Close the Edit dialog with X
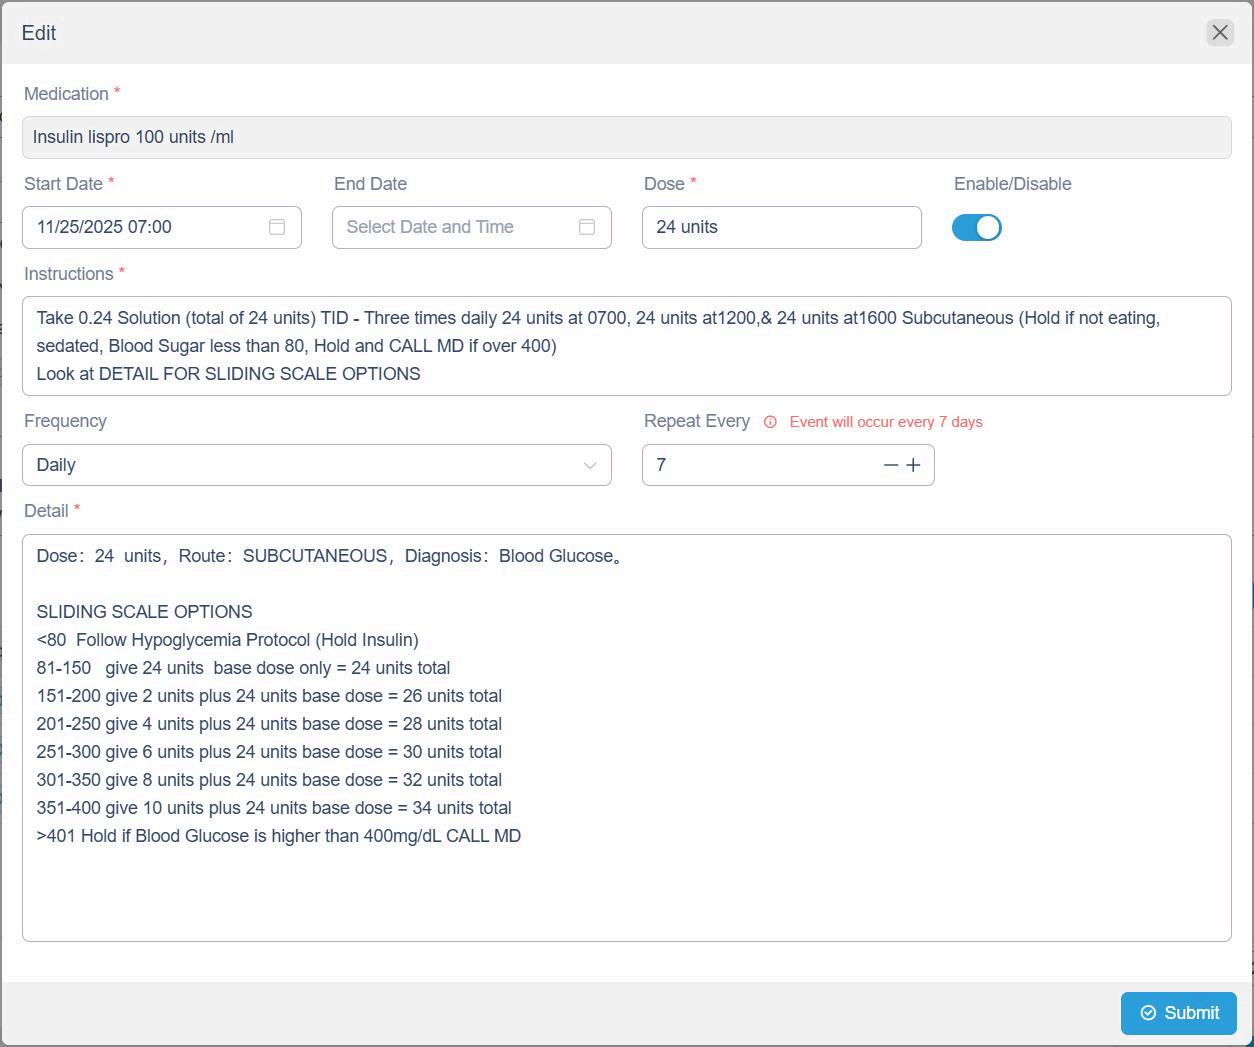This screenshot has height=1047, width=1254. 1219,33
